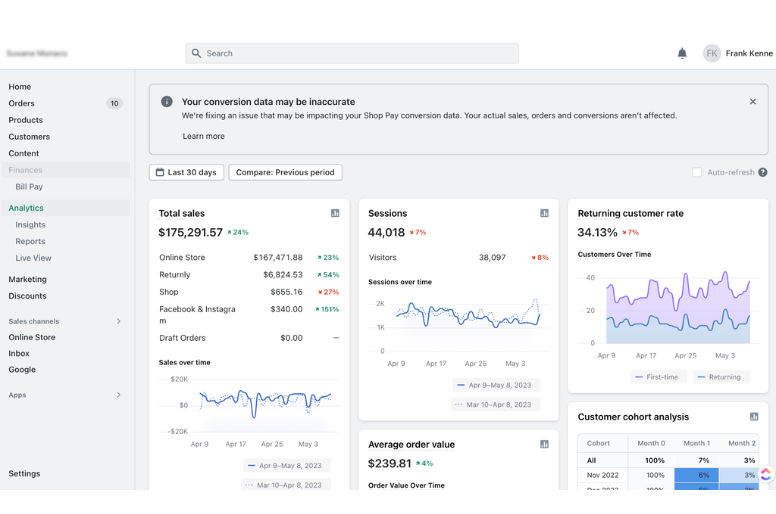Open the Total sales report icon

(x=335, y=213)
